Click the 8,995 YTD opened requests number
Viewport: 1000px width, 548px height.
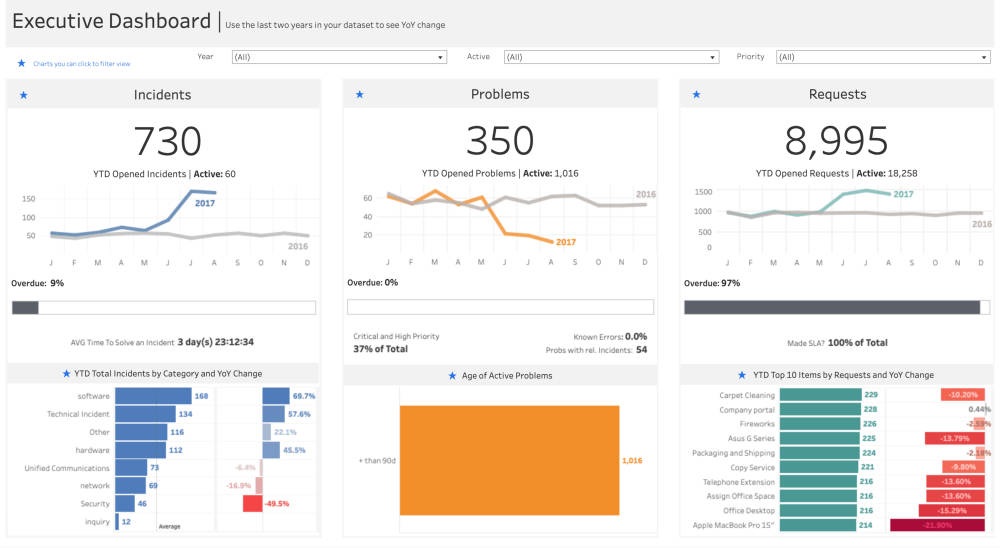pyautogui.click(x=836, y=140)
